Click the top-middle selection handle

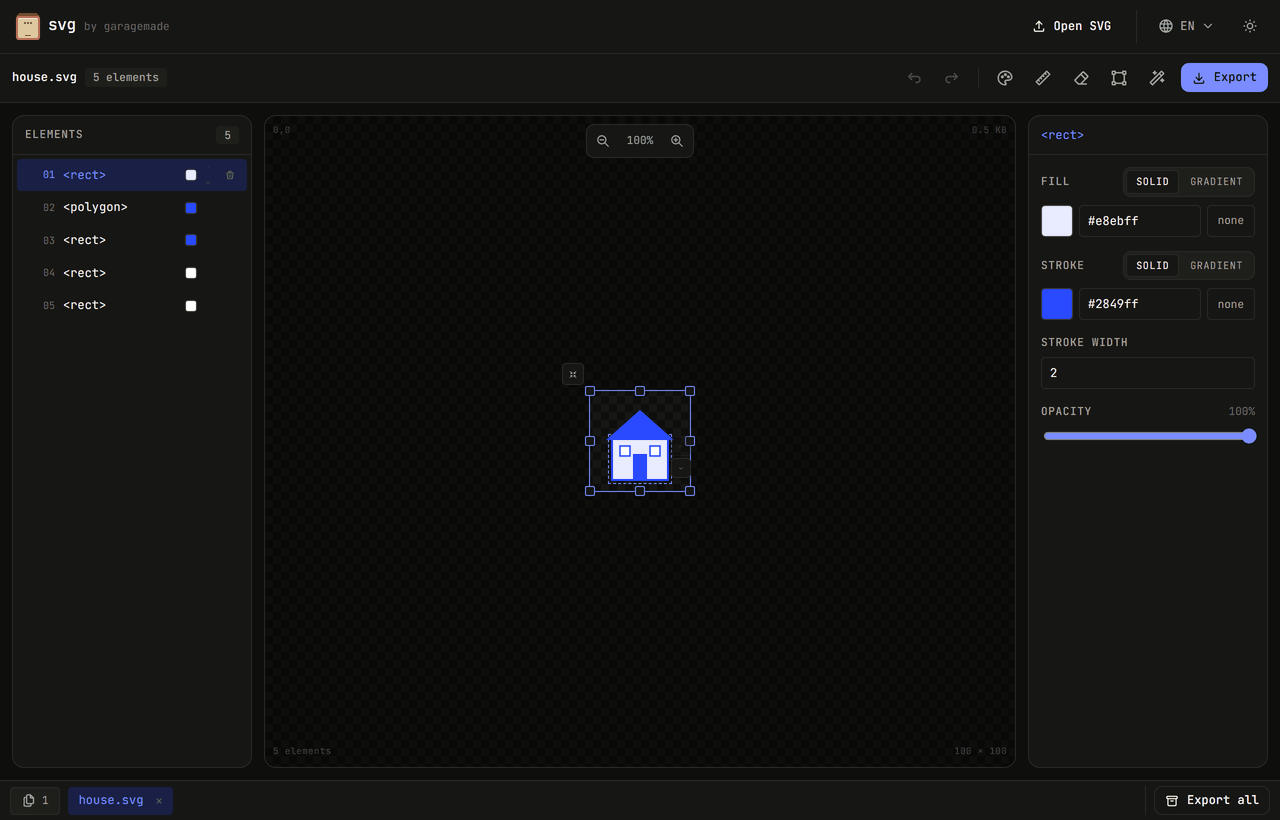pos(640,391)
